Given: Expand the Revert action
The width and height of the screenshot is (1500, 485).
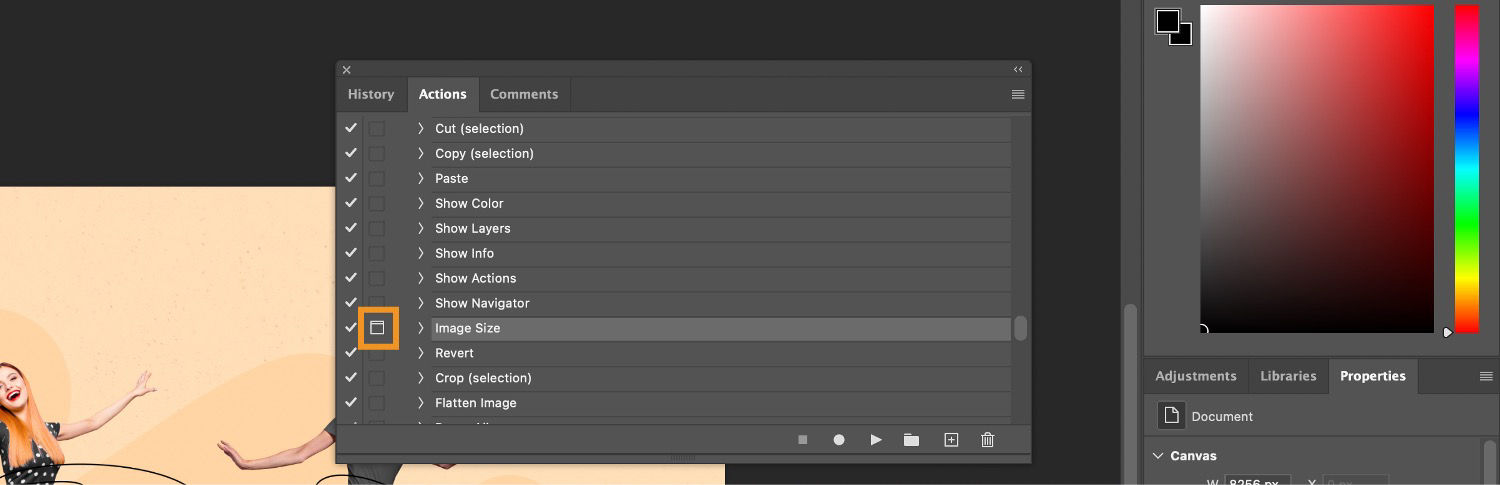Looking at the screenshot, I should (421, 353).
